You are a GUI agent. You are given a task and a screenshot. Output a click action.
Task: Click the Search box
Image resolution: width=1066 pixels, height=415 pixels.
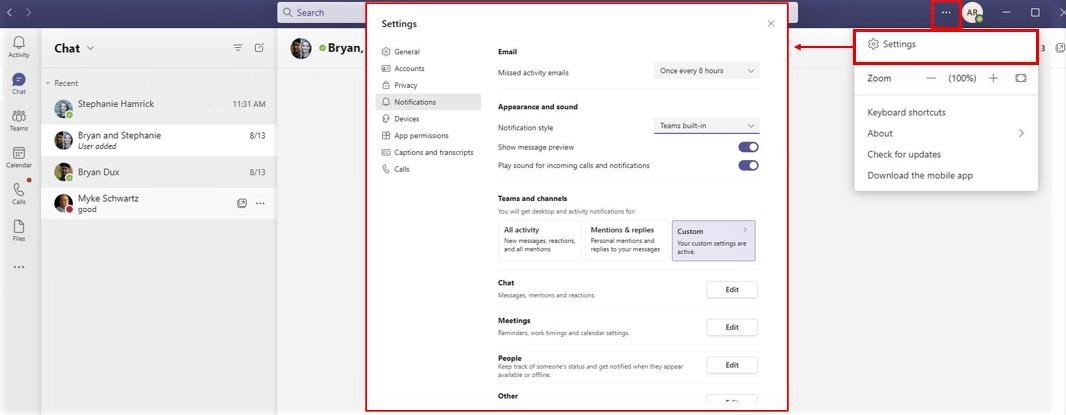(321, 12)
